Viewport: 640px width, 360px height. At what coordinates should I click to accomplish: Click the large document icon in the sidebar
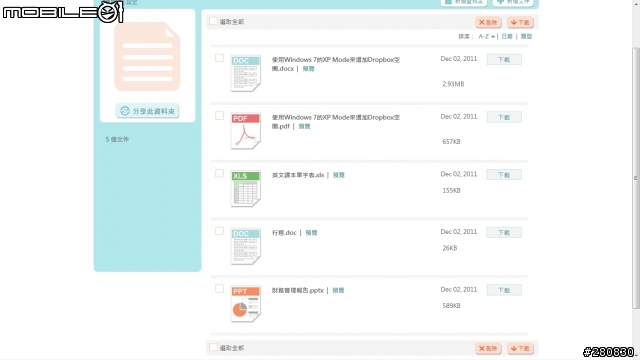pos(147,57)
